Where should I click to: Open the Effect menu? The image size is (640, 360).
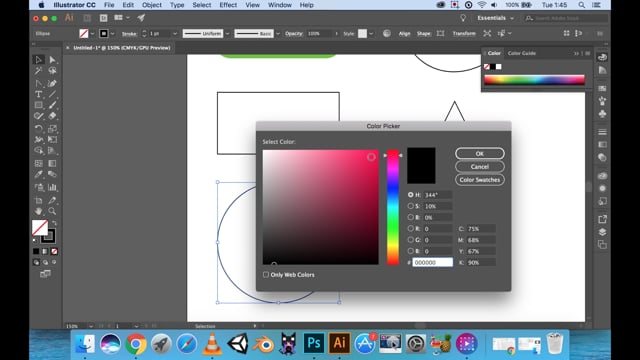pos(228,5)
